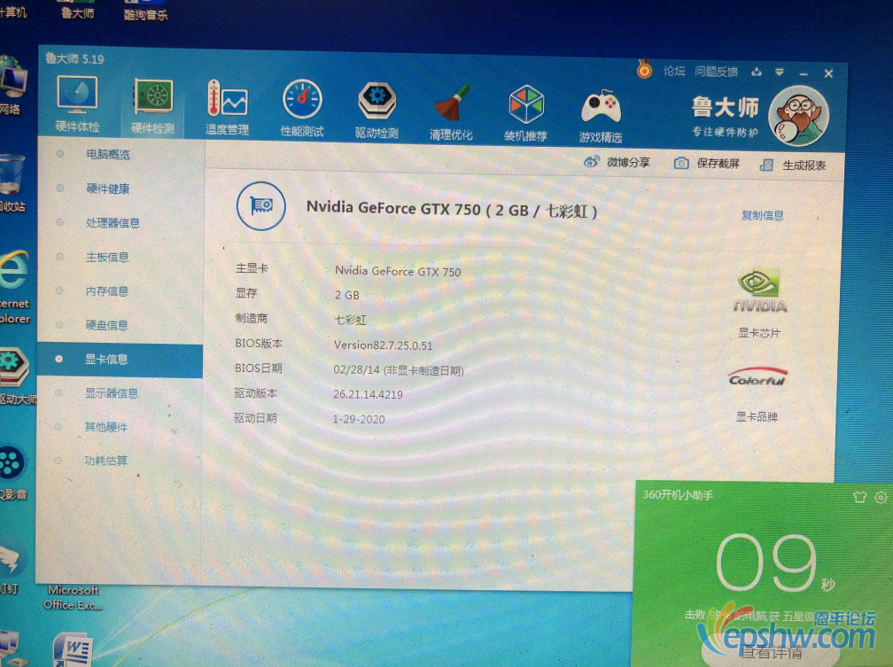893x667 pixels.
Task: Click driver version 26.21.14.4219
Action: (x=368, y=394)
